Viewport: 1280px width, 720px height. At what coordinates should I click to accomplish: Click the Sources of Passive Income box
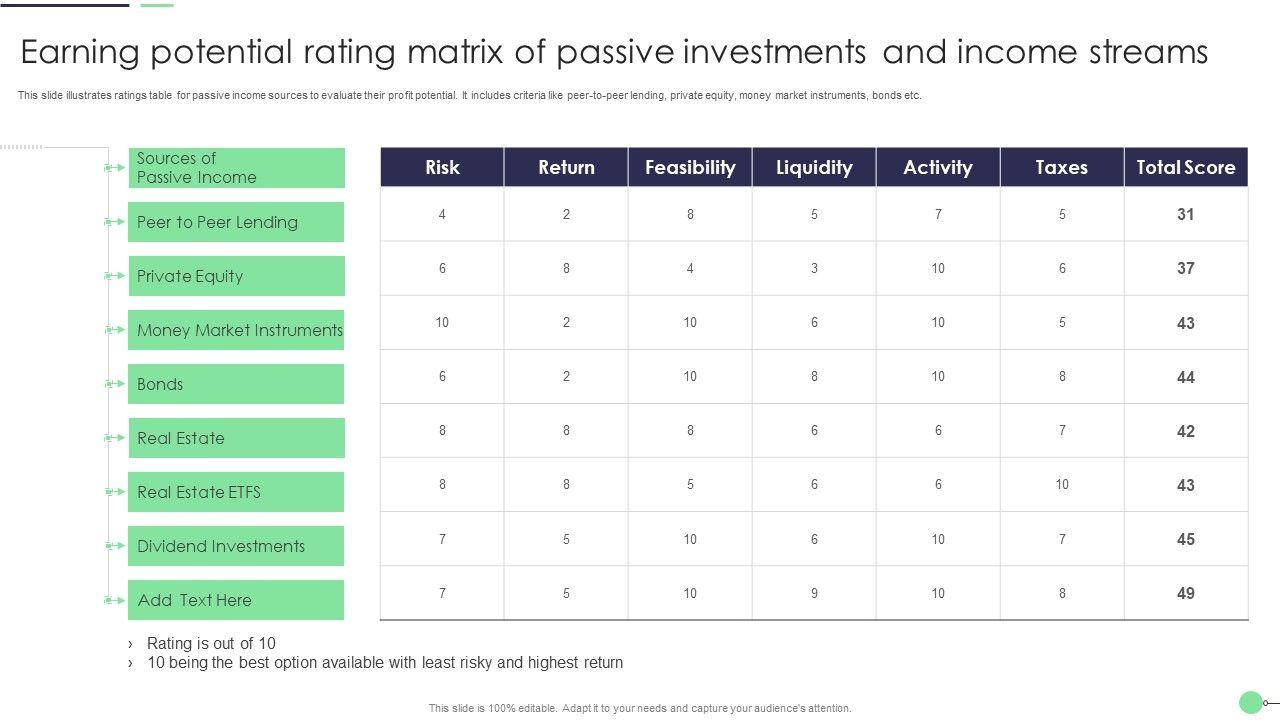click(237, 168)
